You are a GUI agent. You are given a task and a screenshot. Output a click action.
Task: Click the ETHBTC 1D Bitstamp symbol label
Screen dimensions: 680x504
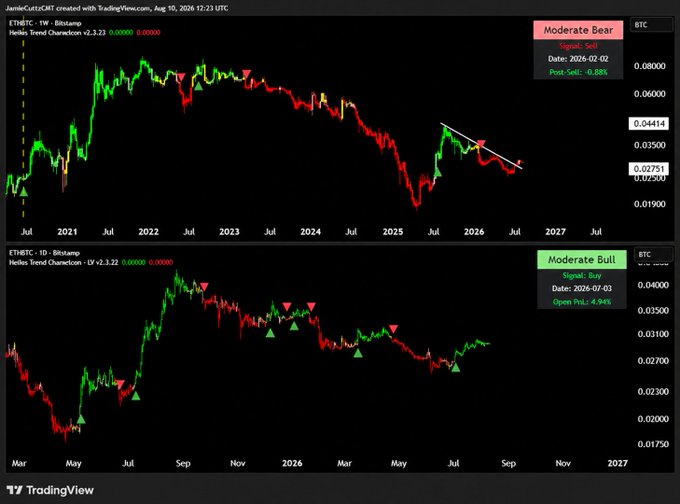[44, 253]
